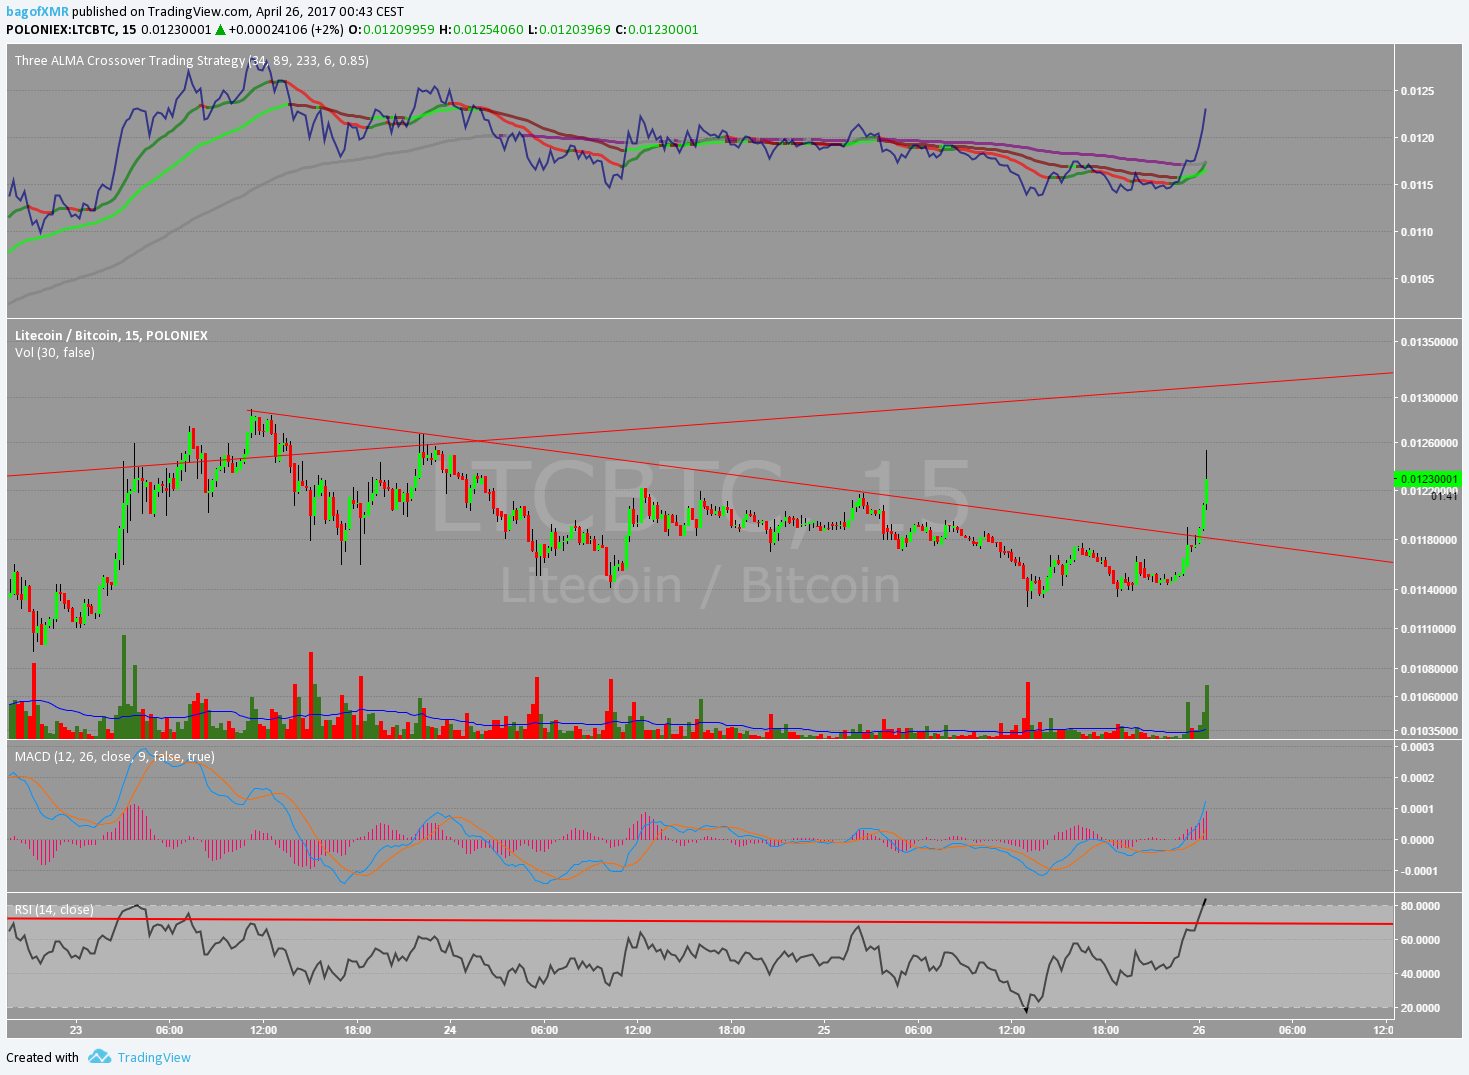Click the Created with caption text

(42, 1057)
